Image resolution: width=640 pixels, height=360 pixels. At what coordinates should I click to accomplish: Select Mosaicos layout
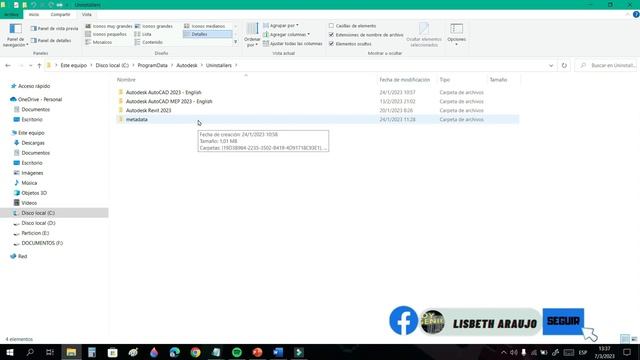click(x=98, y=42)
